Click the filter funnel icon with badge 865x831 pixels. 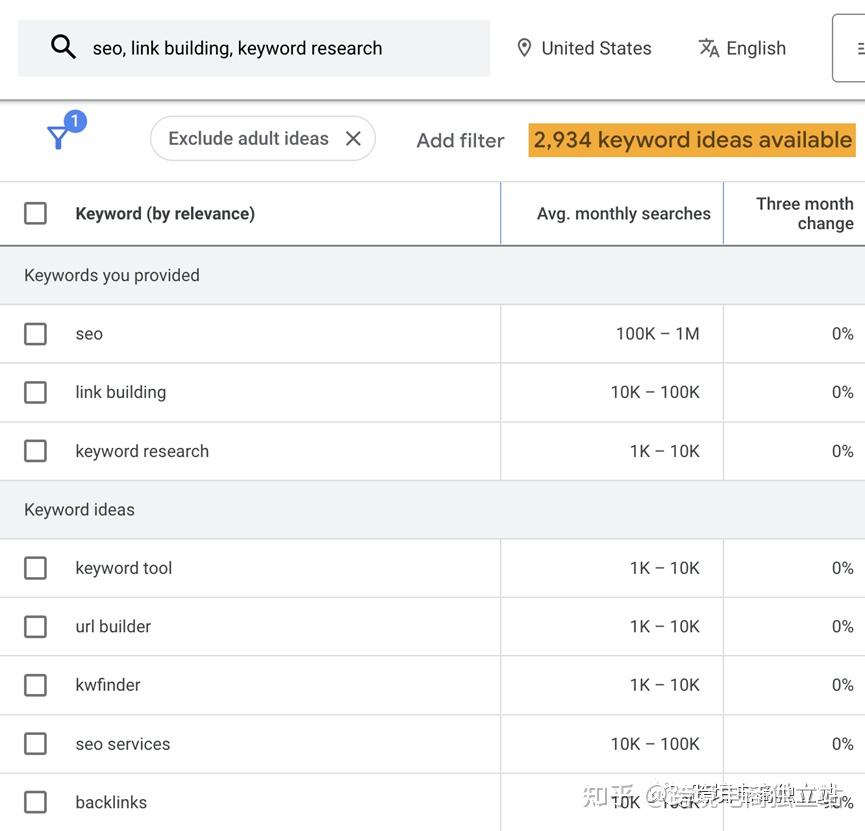[x=60, y=140]
